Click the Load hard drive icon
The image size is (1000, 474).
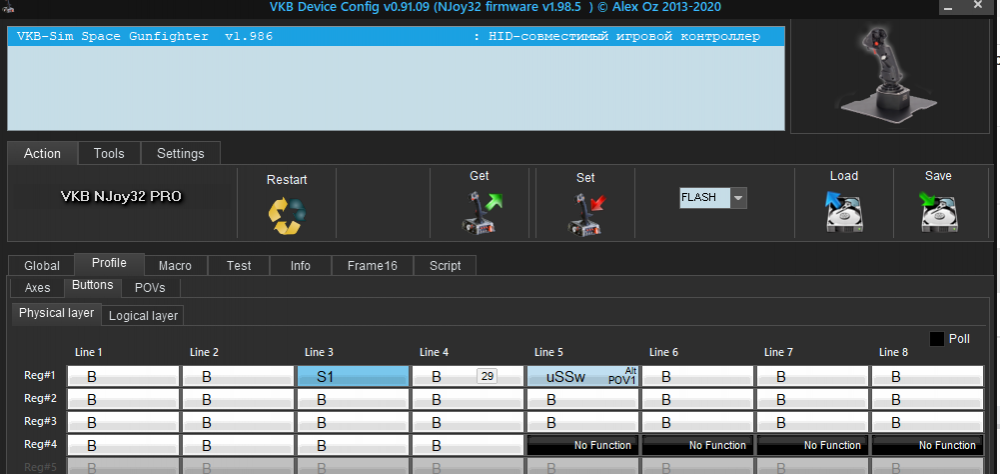843,212
